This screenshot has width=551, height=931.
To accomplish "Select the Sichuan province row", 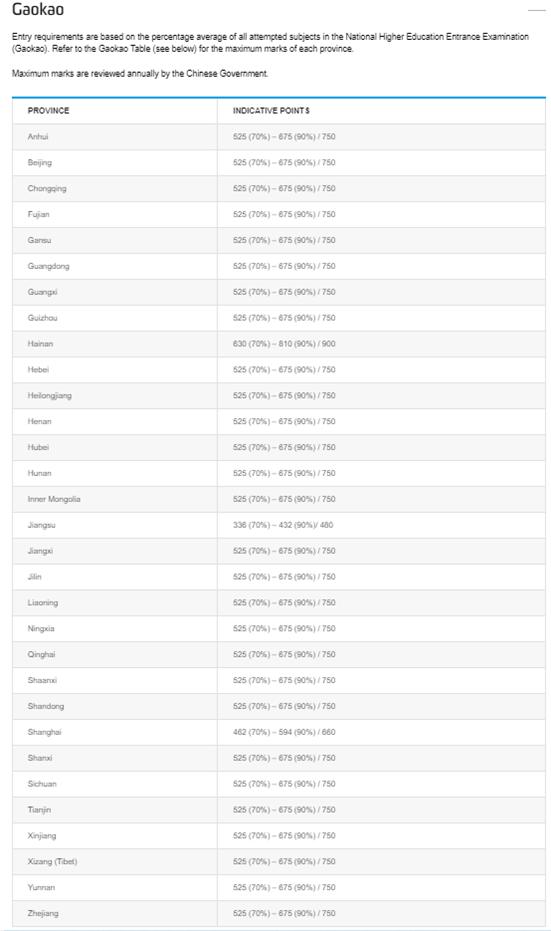I will click(x=278, y=784).
